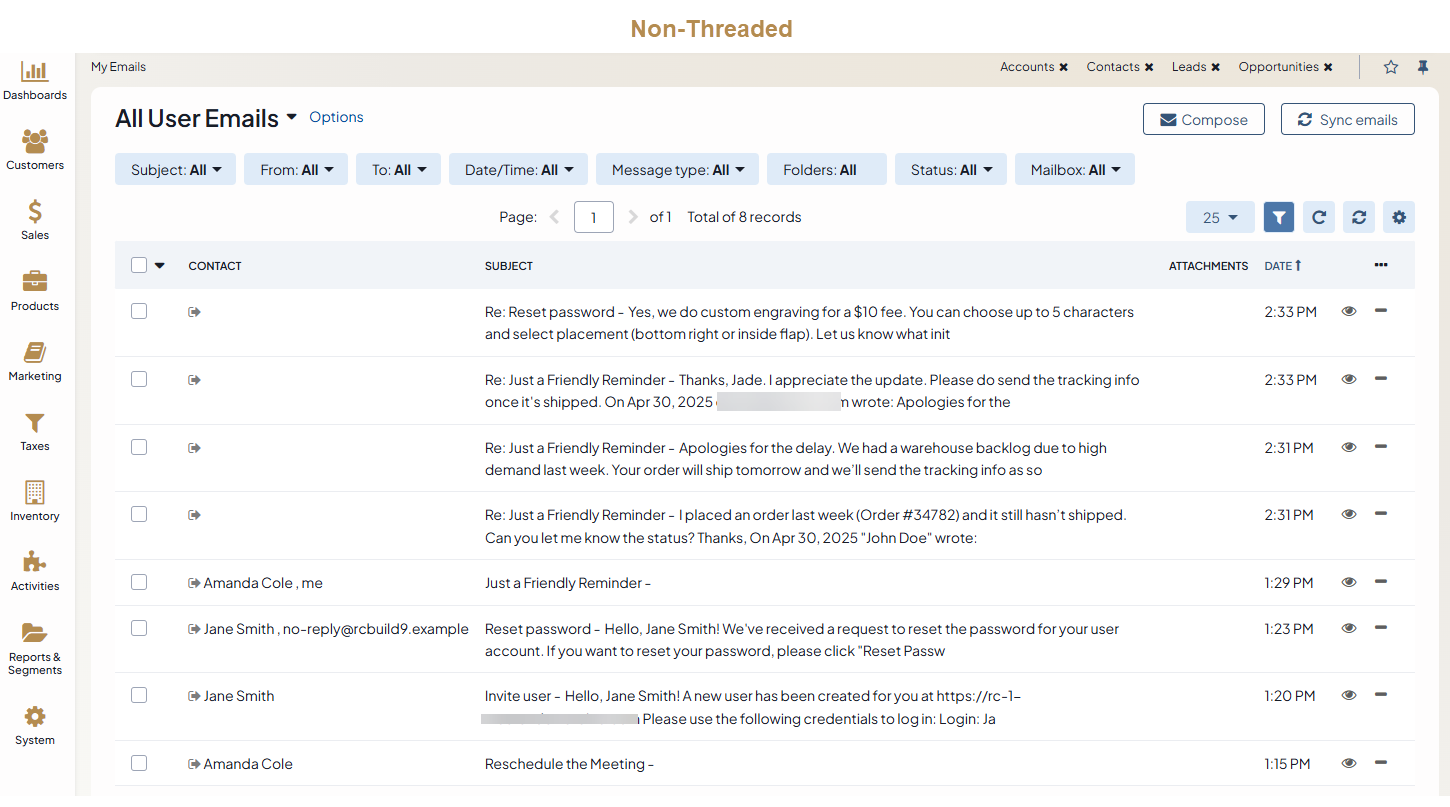
Task: Close the Leads shortcut tab
Action: [x=1216, y=67]
